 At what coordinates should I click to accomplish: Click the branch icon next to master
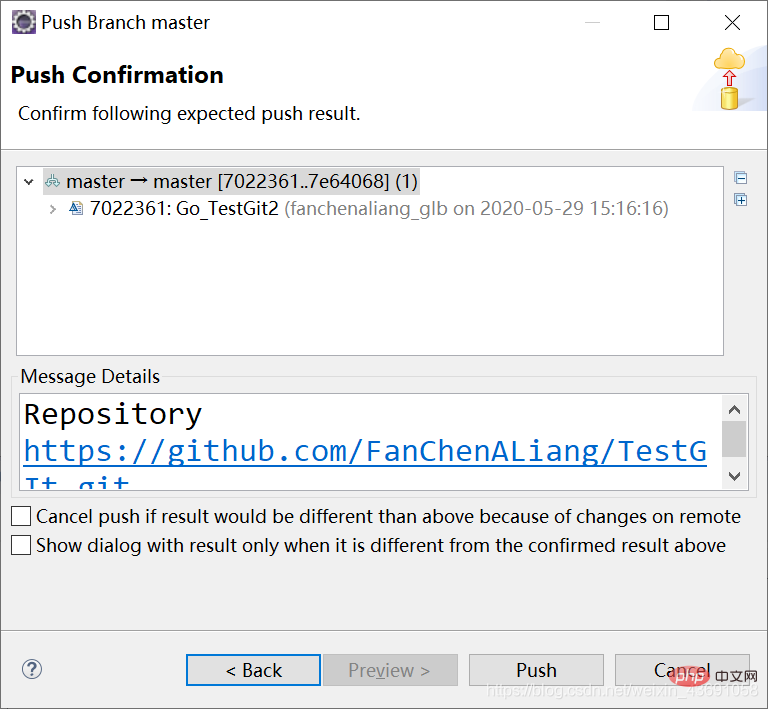[52, 182]
